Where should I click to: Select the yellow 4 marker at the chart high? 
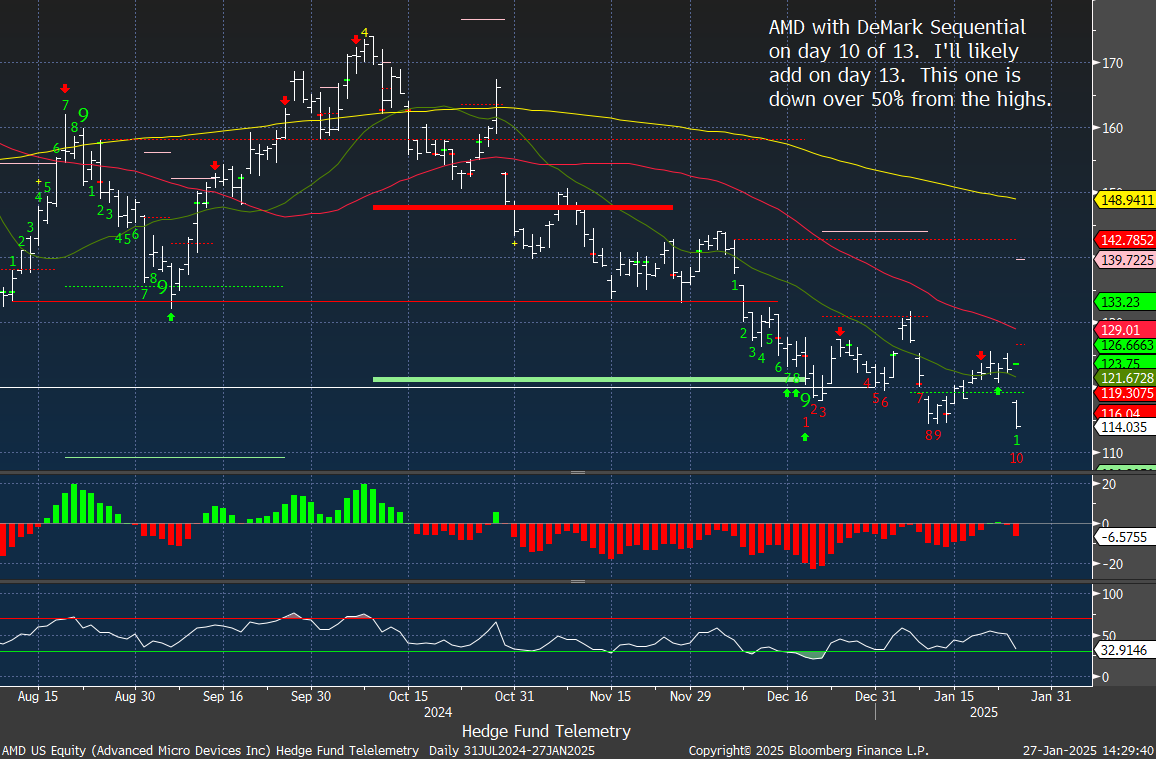[x=364, y=33]
